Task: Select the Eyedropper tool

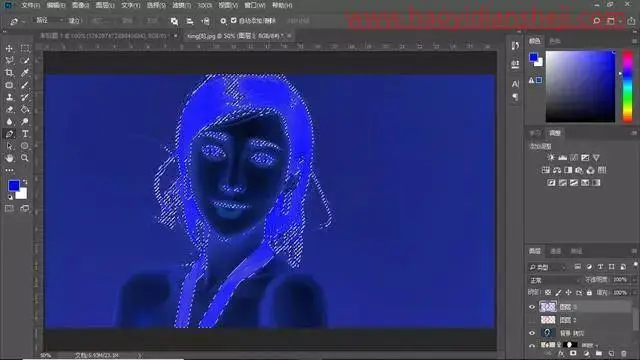Action: (x=25, y=73)
